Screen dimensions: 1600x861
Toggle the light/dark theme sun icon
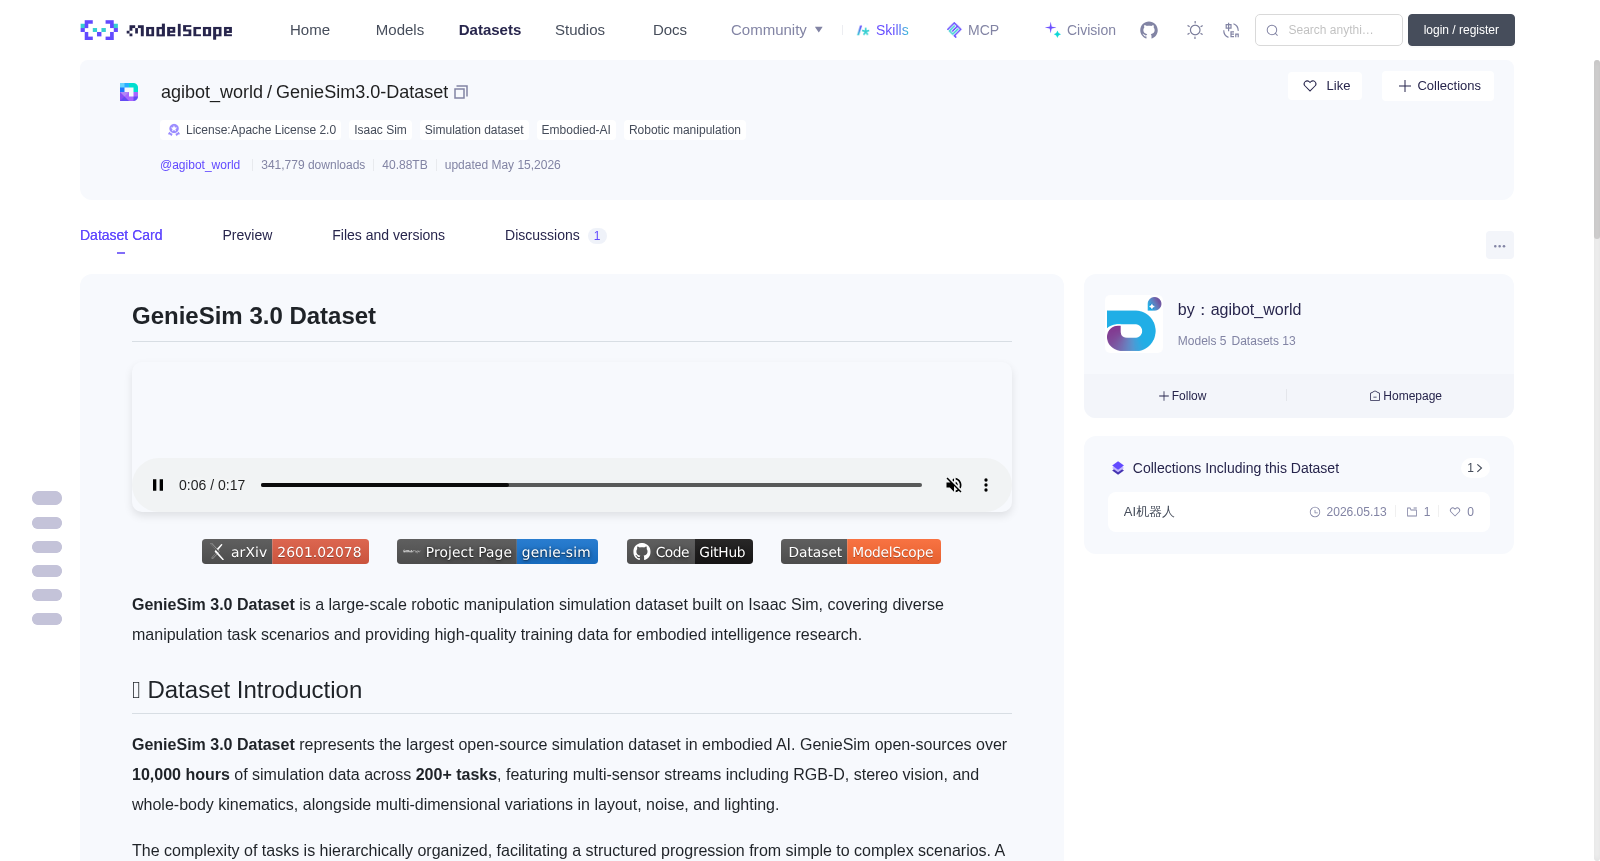click(1195, 30)
